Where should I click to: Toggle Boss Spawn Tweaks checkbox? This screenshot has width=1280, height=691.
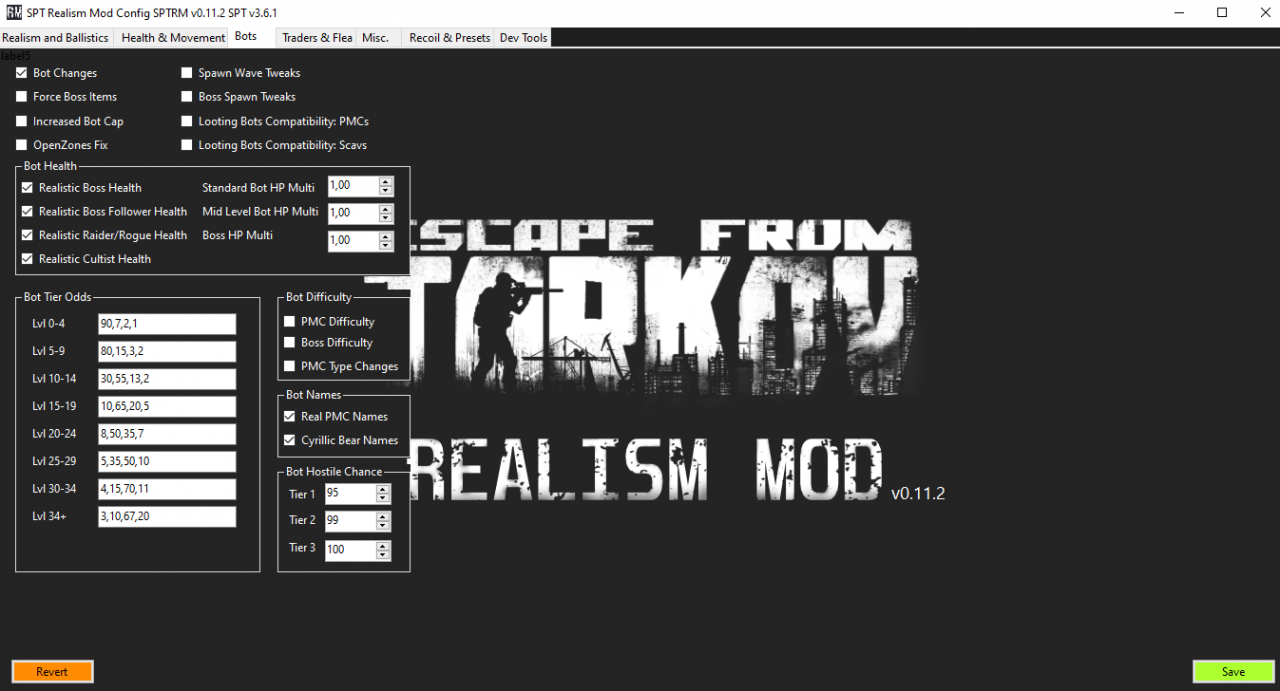click(x=187, y=97)
